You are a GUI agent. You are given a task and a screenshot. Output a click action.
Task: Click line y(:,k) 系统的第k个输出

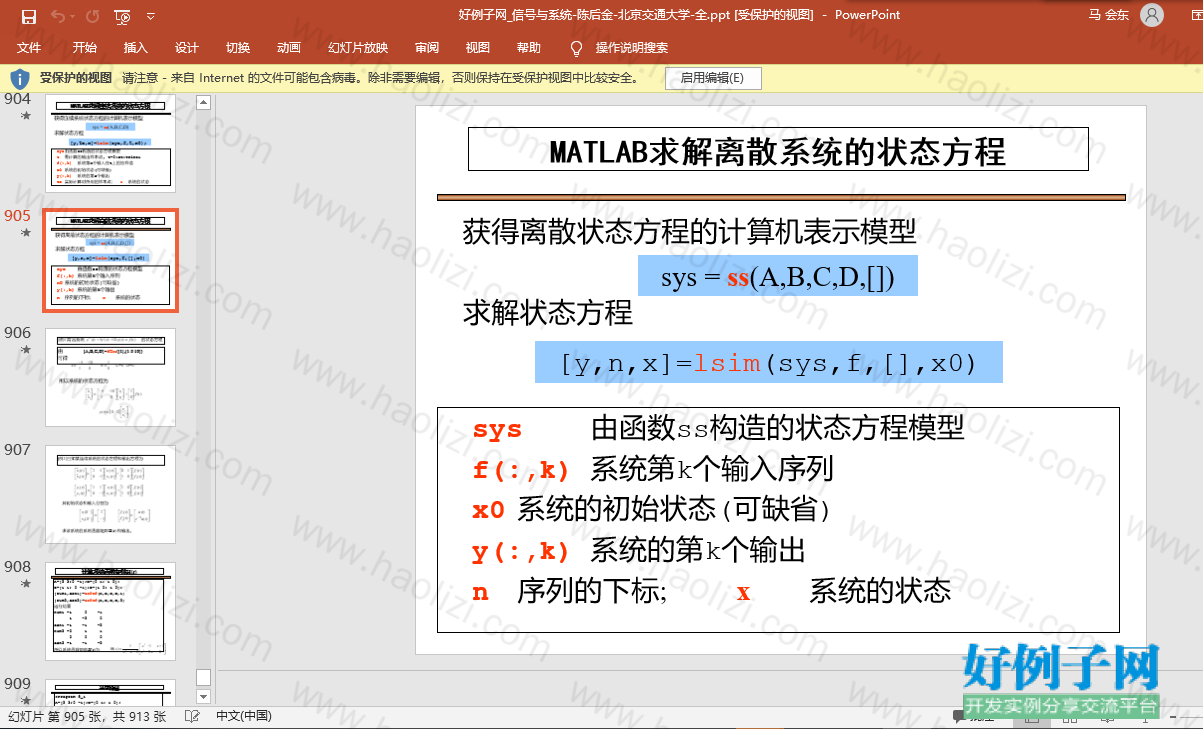pos(638,551)
